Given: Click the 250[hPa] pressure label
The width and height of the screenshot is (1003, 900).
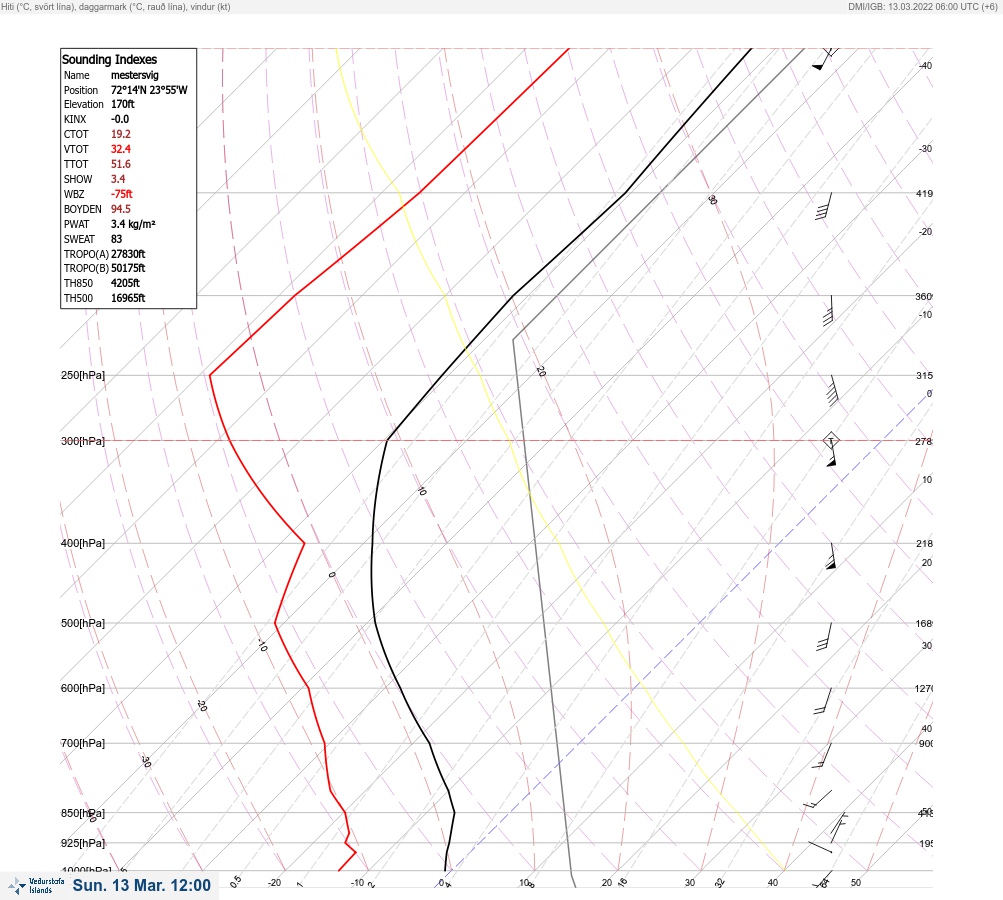Looking at the screenshot, I should [x=83, y=375].
